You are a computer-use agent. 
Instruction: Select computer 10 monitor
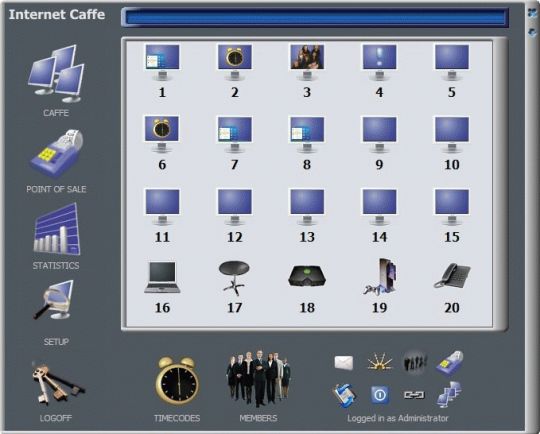451,134
